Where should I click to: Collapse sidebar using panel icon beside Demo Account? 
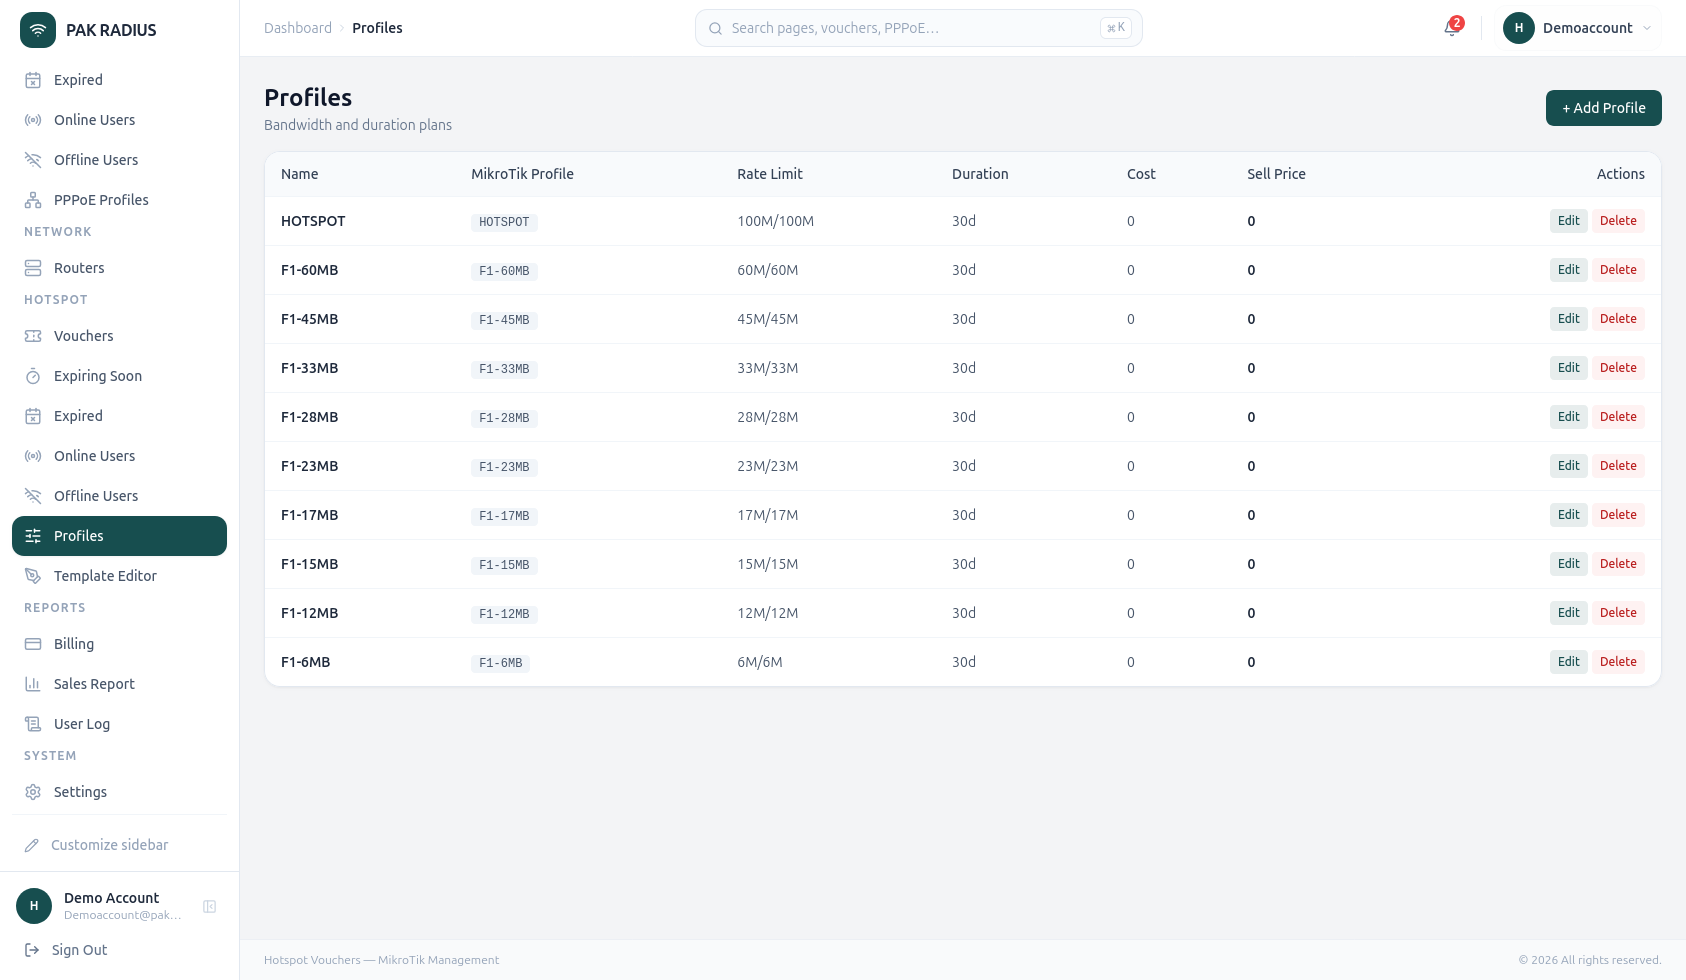tap(210, 906)
